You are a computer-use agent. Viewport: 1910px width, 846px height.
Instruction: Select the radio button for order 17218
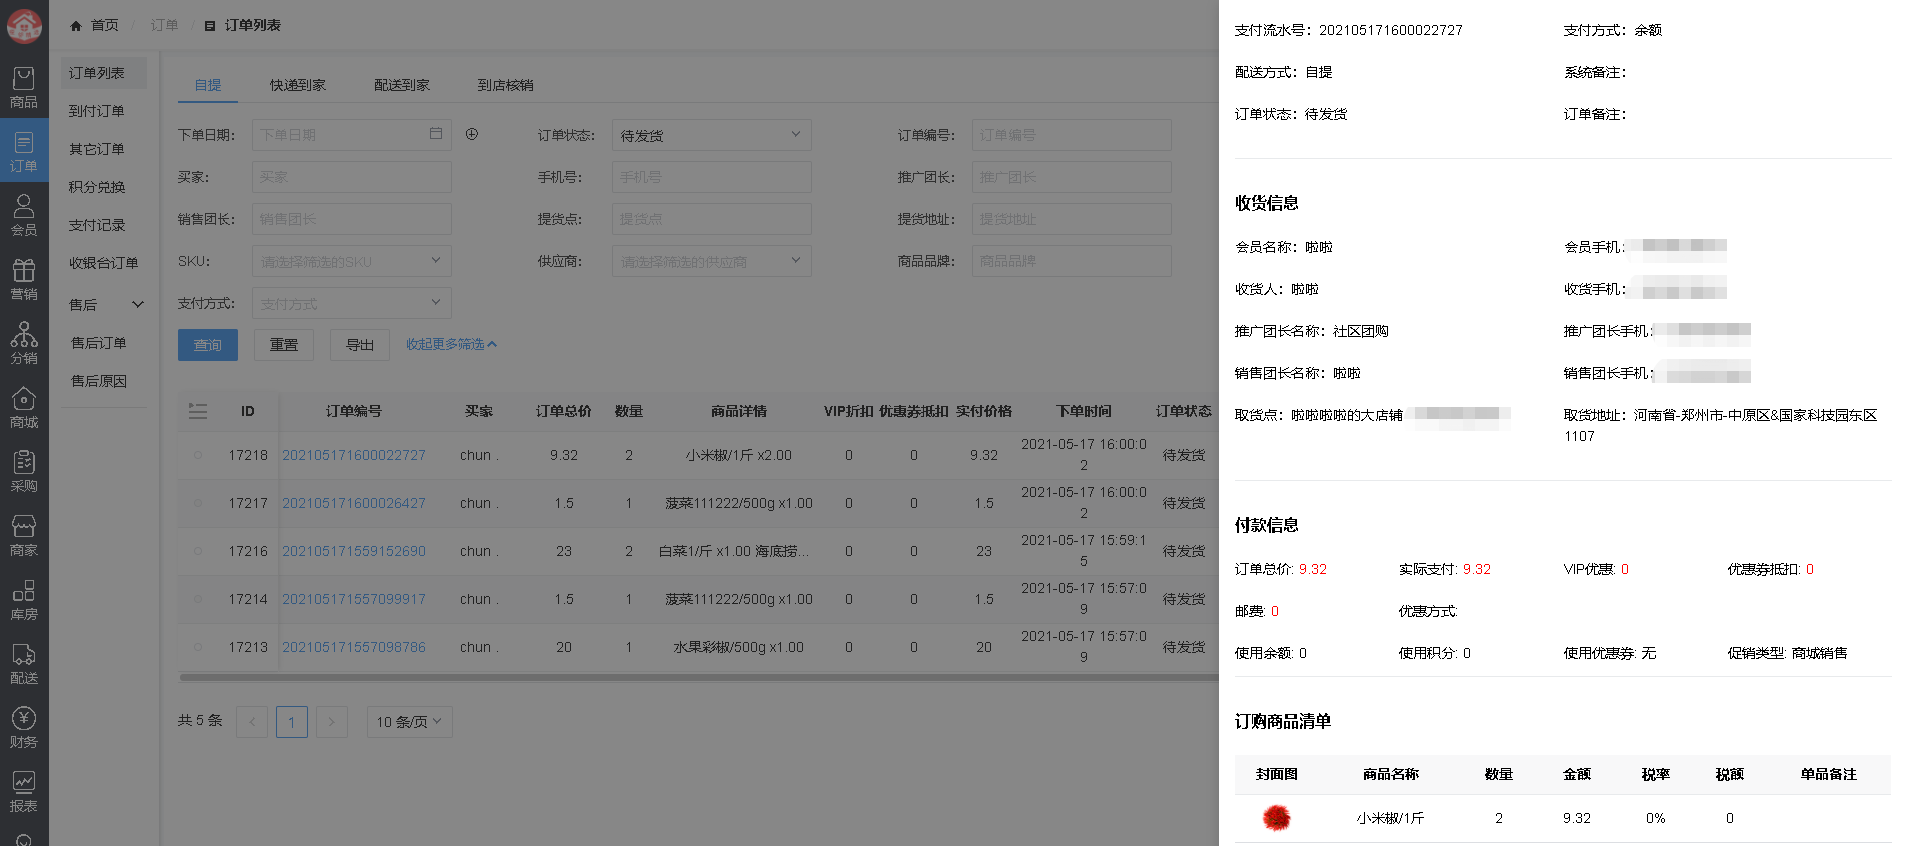coord(198,455)
